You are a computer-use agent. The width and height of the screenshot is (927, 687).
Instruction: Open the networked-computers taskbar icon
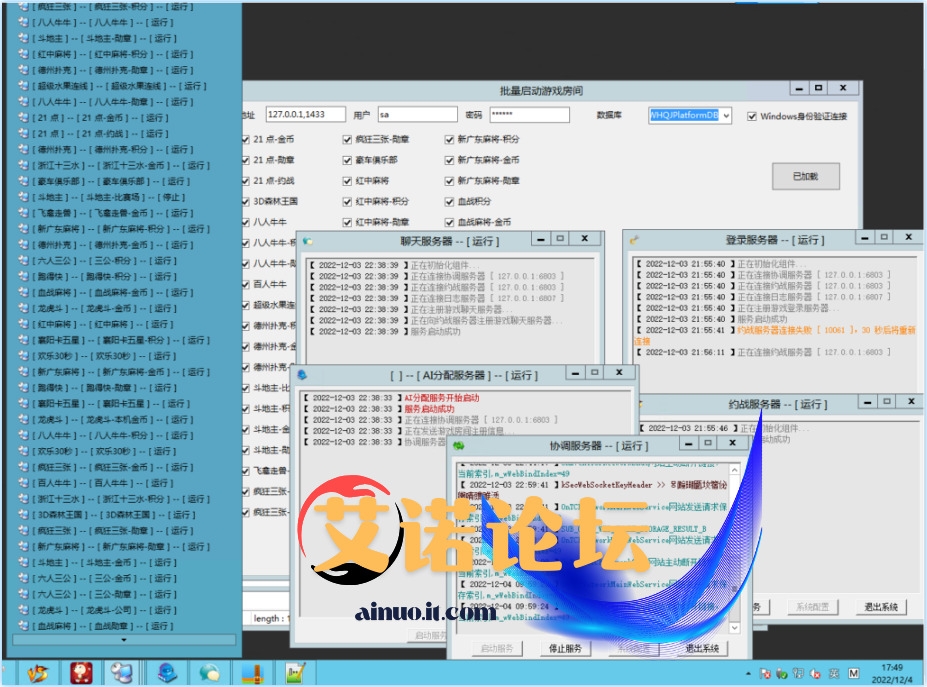[x=122, y=673]
